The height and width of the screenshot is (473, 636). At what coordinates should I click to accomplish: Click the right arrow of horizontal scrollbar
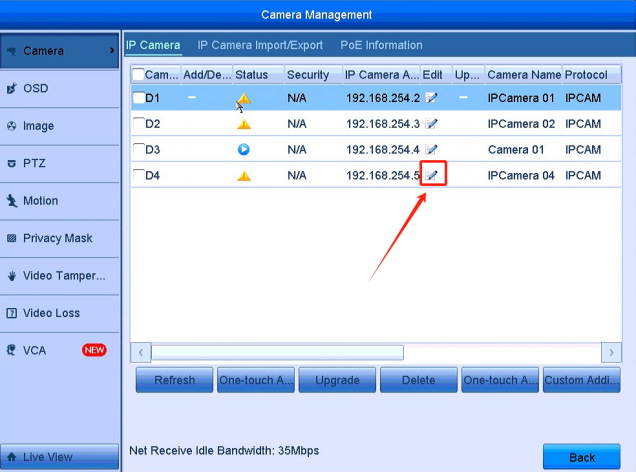(x=611, y=353)
